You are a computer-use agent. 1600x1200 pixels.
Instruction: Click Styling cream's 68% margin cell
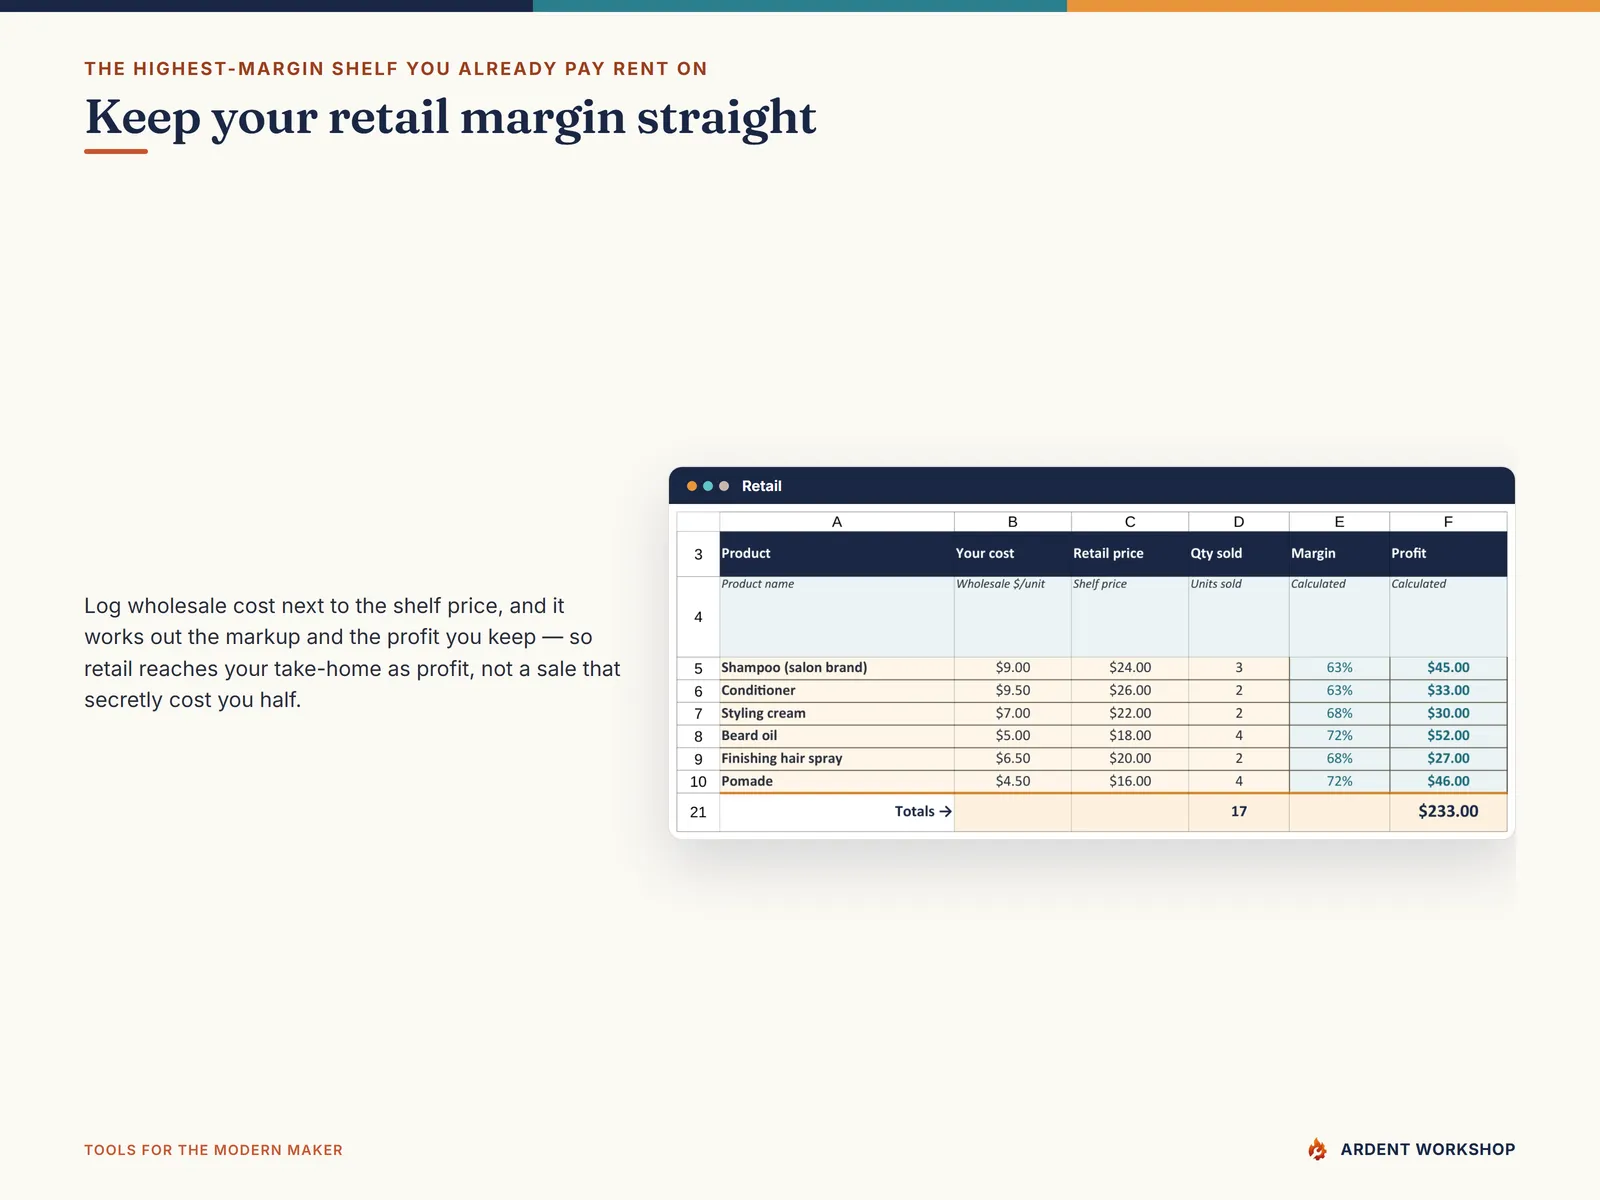1340,714
